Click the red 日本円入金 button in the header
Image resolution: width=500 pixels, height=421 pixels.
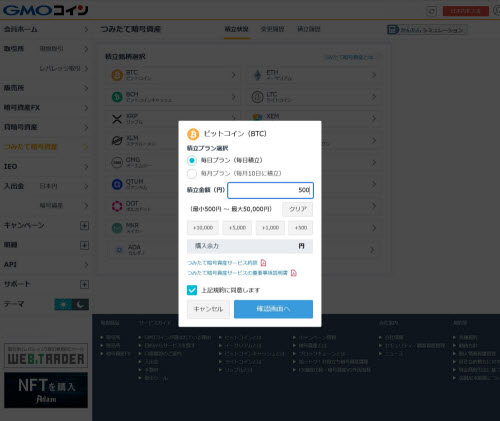point(466,11)
